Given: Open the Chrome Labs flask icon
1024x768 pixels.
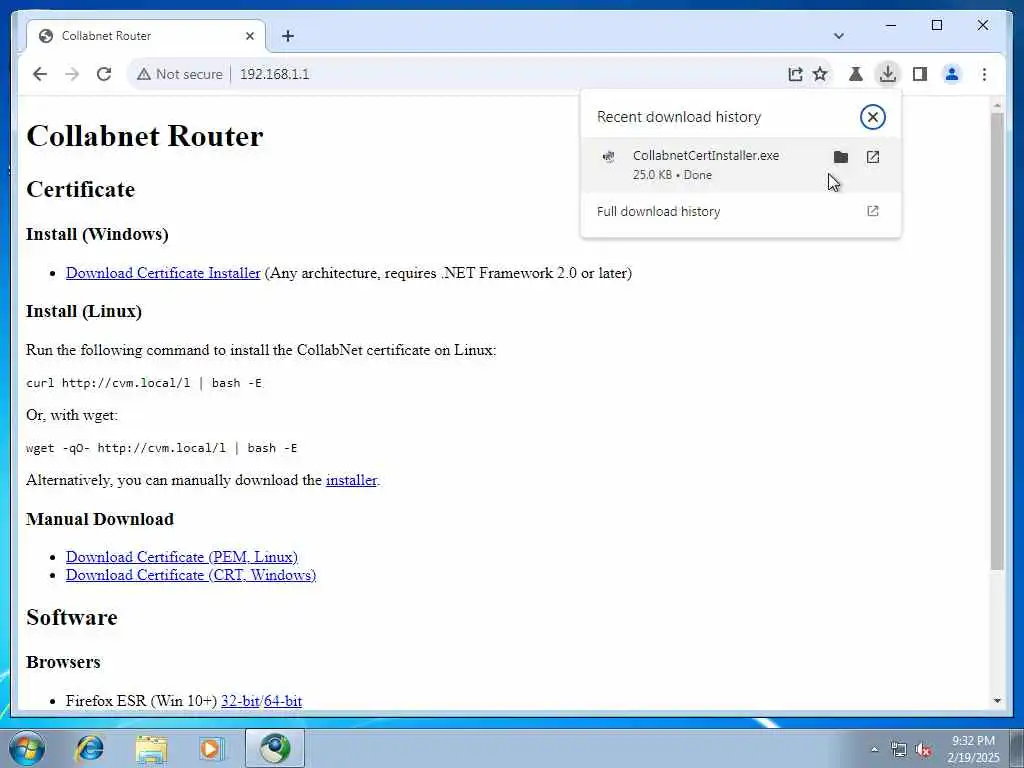Looking at the screenshot, I should point(856,74).
